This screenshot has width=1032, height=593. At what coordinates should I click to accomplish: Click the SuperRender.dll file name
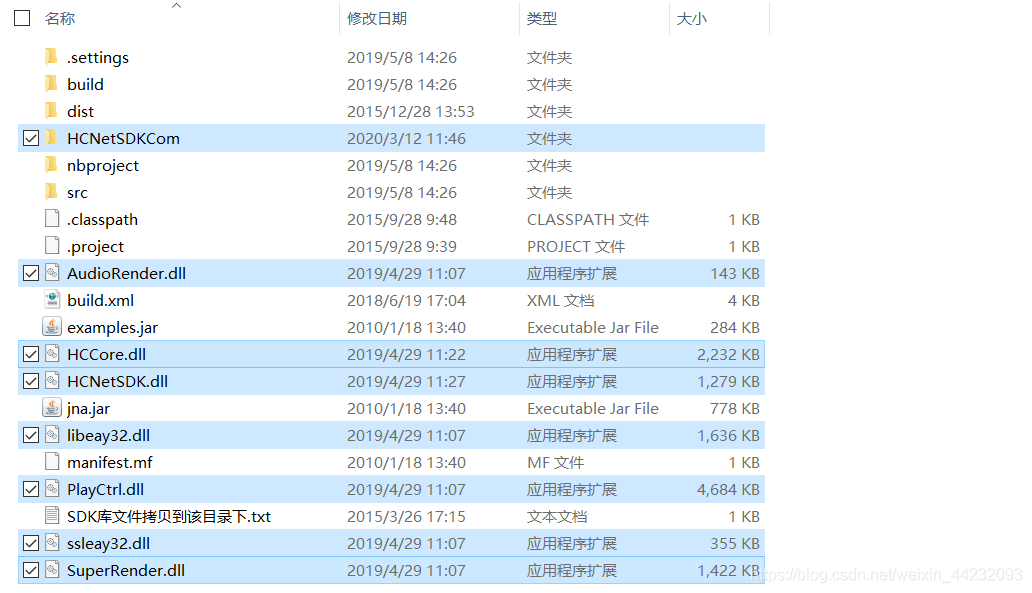point(126,570)
